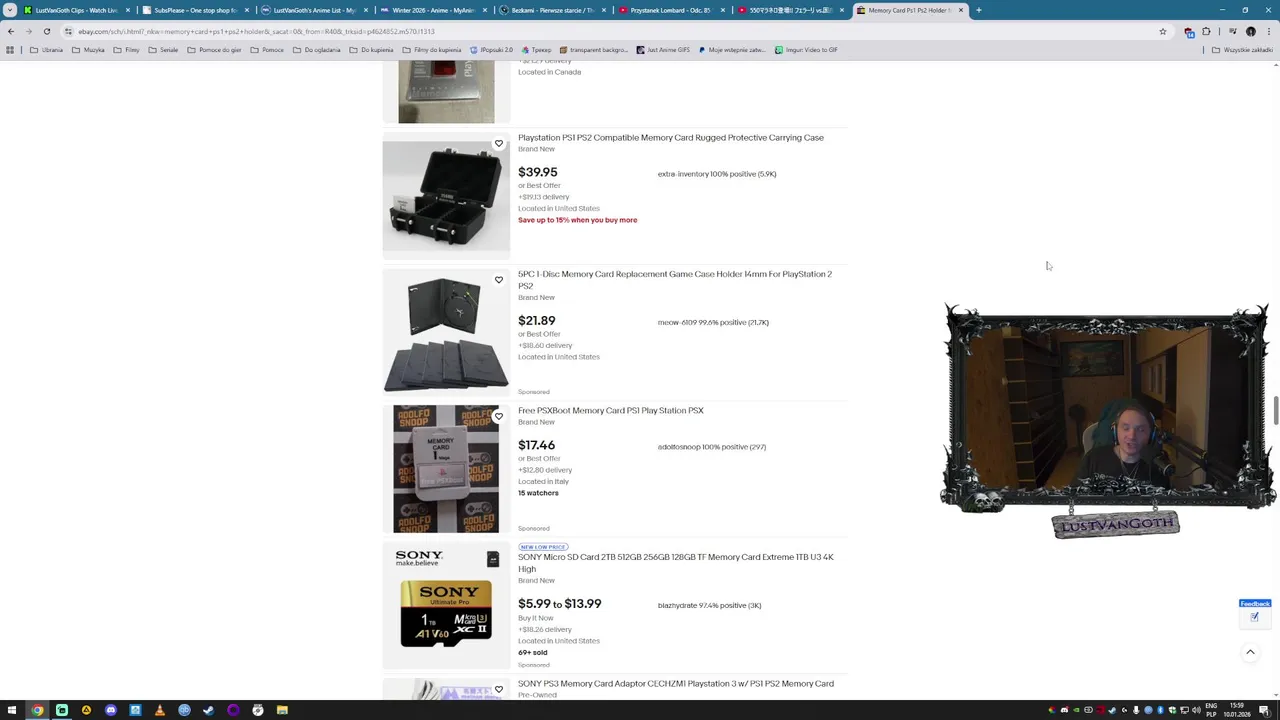Viewport: 1280px width, 720px height.
Task: Heart the Sony PS3 memory card adaptor
Action: point(499,689)
